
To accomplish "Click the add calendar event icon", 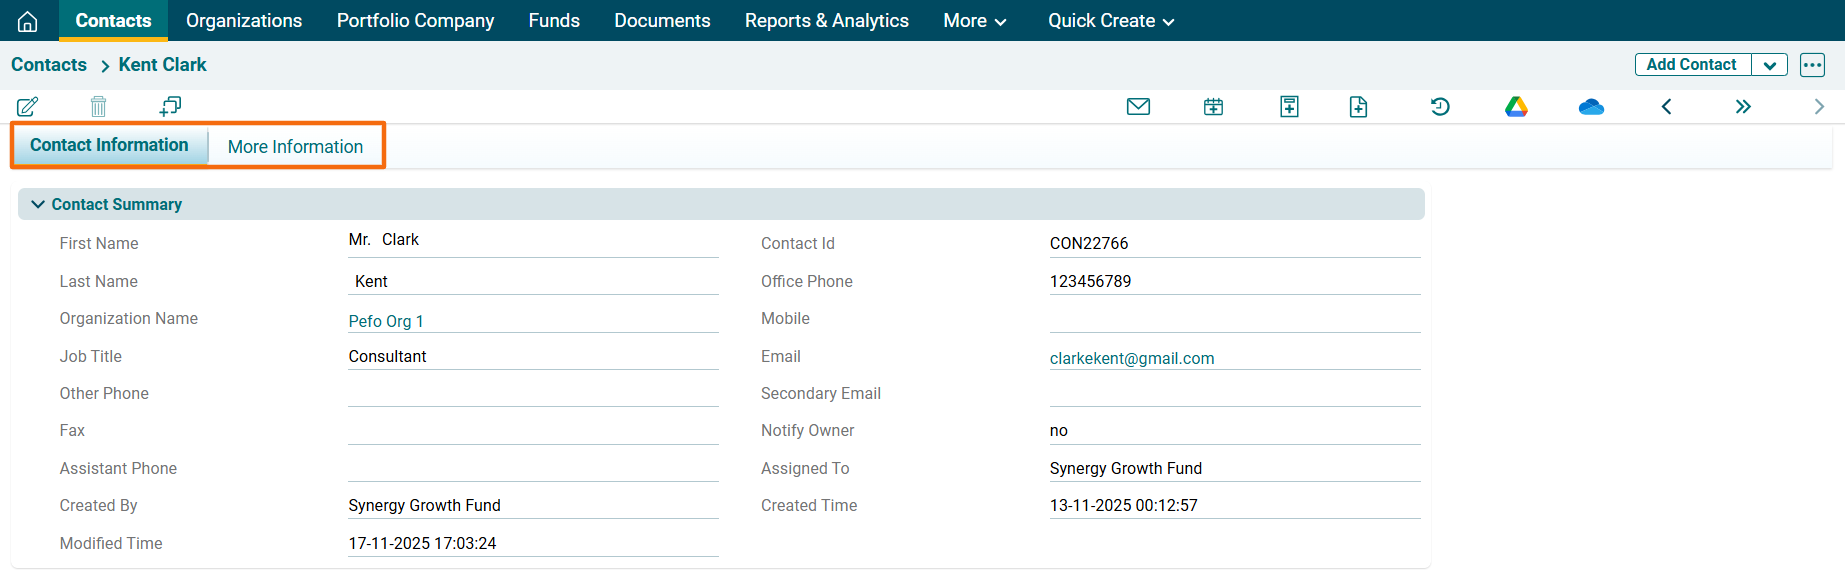I will pyautogui.click(x=1213, y=107).
